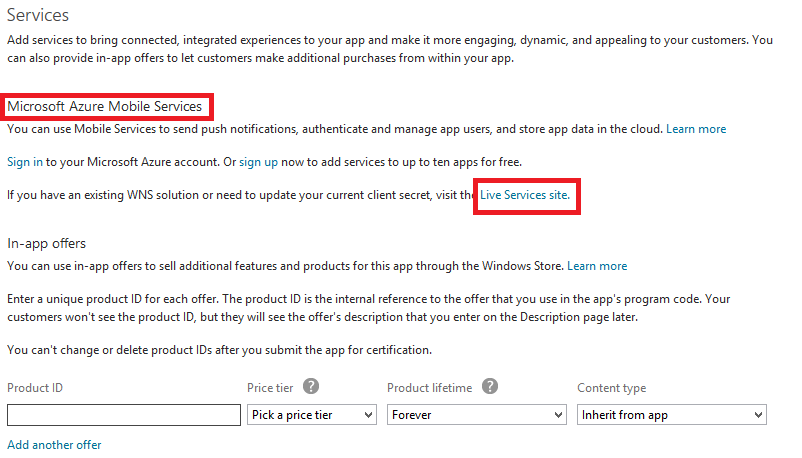Select text 'You can't change or delete product IDs'

110,350
